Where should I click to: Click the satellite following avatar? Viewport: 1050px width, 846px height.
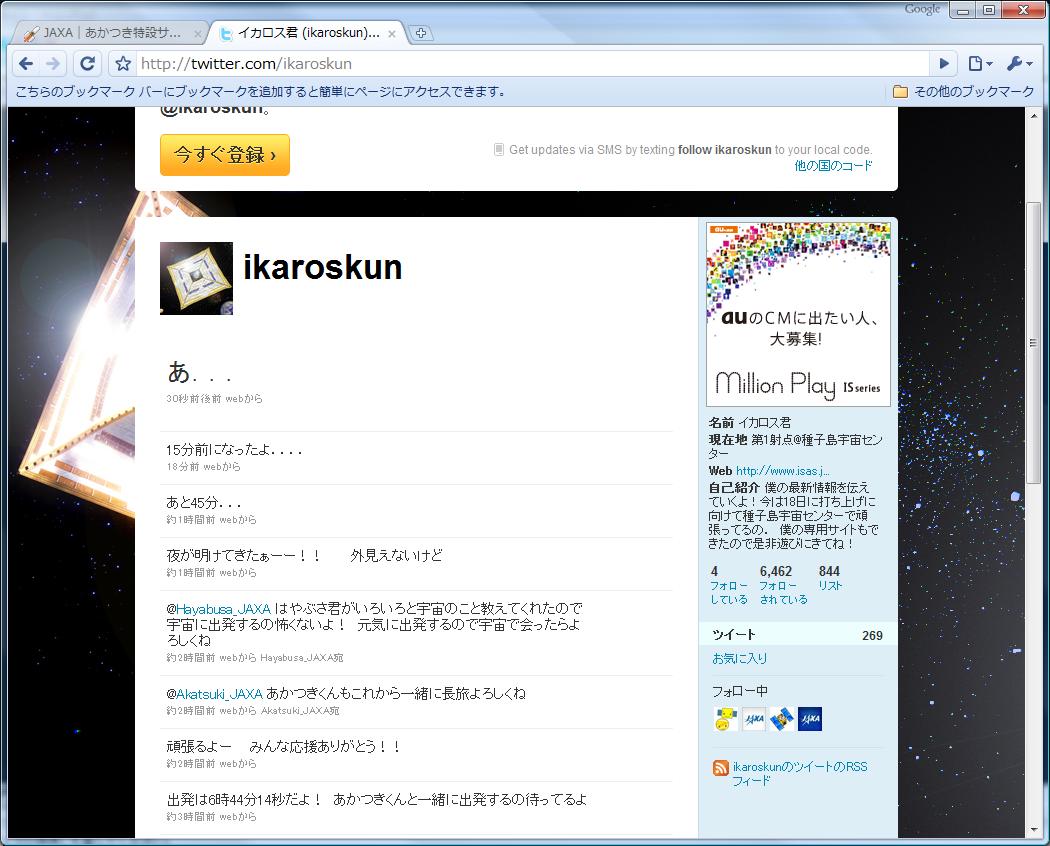[781, 719]
